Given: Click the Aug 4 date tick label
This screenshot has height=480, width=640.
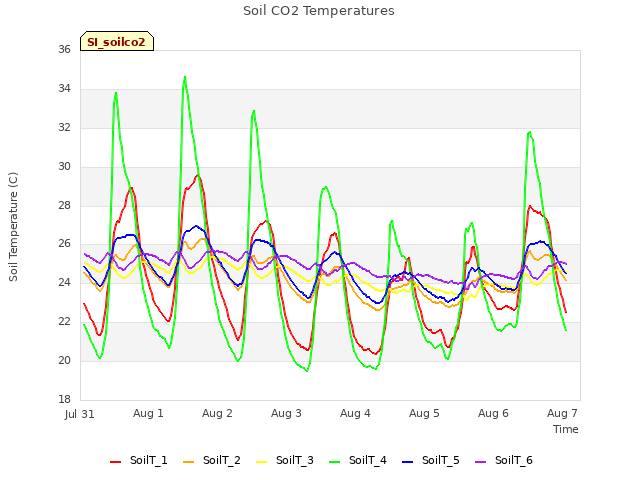Looking at the screenshot, I should pyautogui.click(x=355, y=413).
